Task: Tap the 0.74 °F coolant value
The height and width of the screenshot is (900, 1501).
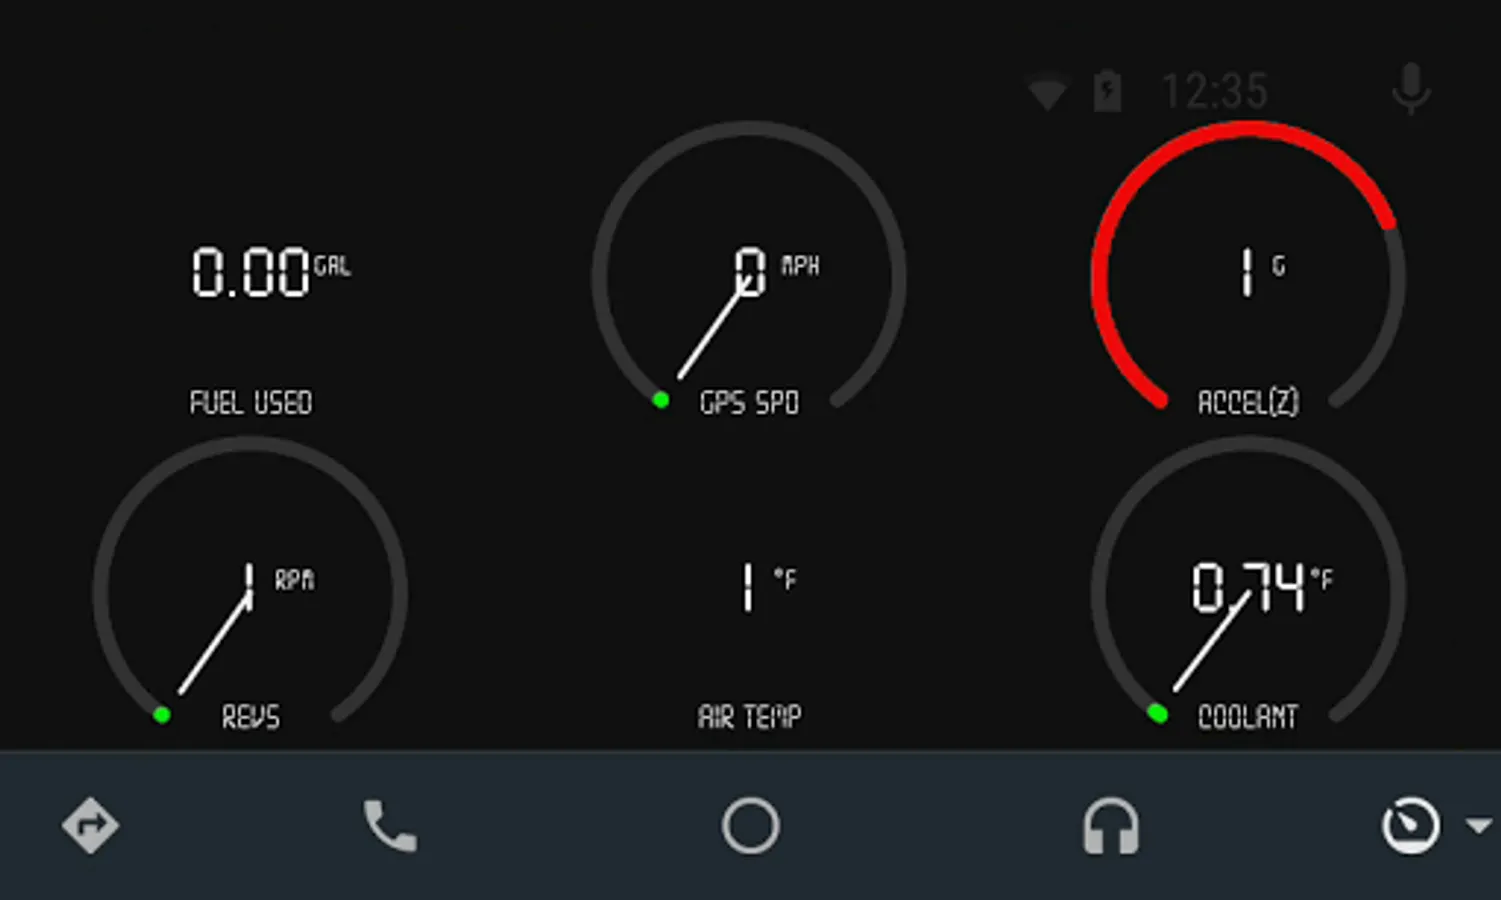Action: (1261, 586)
